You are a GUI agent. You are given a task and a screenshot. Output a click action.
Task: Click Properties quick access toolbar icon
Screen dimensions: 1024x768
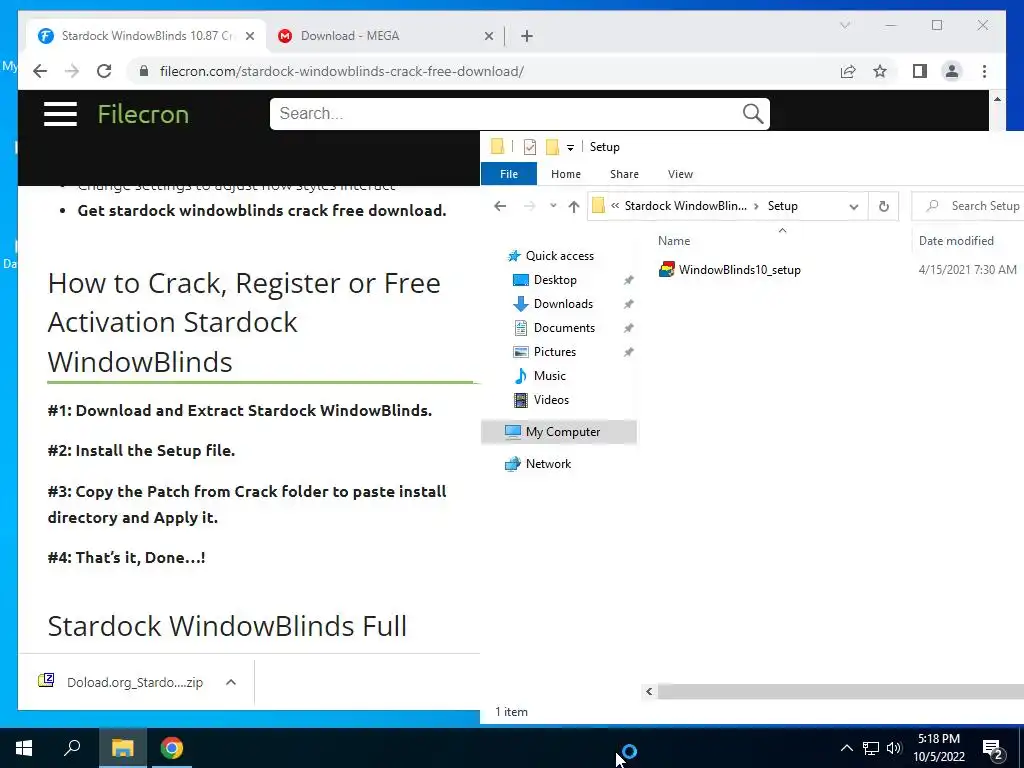[x=530, y=147]
